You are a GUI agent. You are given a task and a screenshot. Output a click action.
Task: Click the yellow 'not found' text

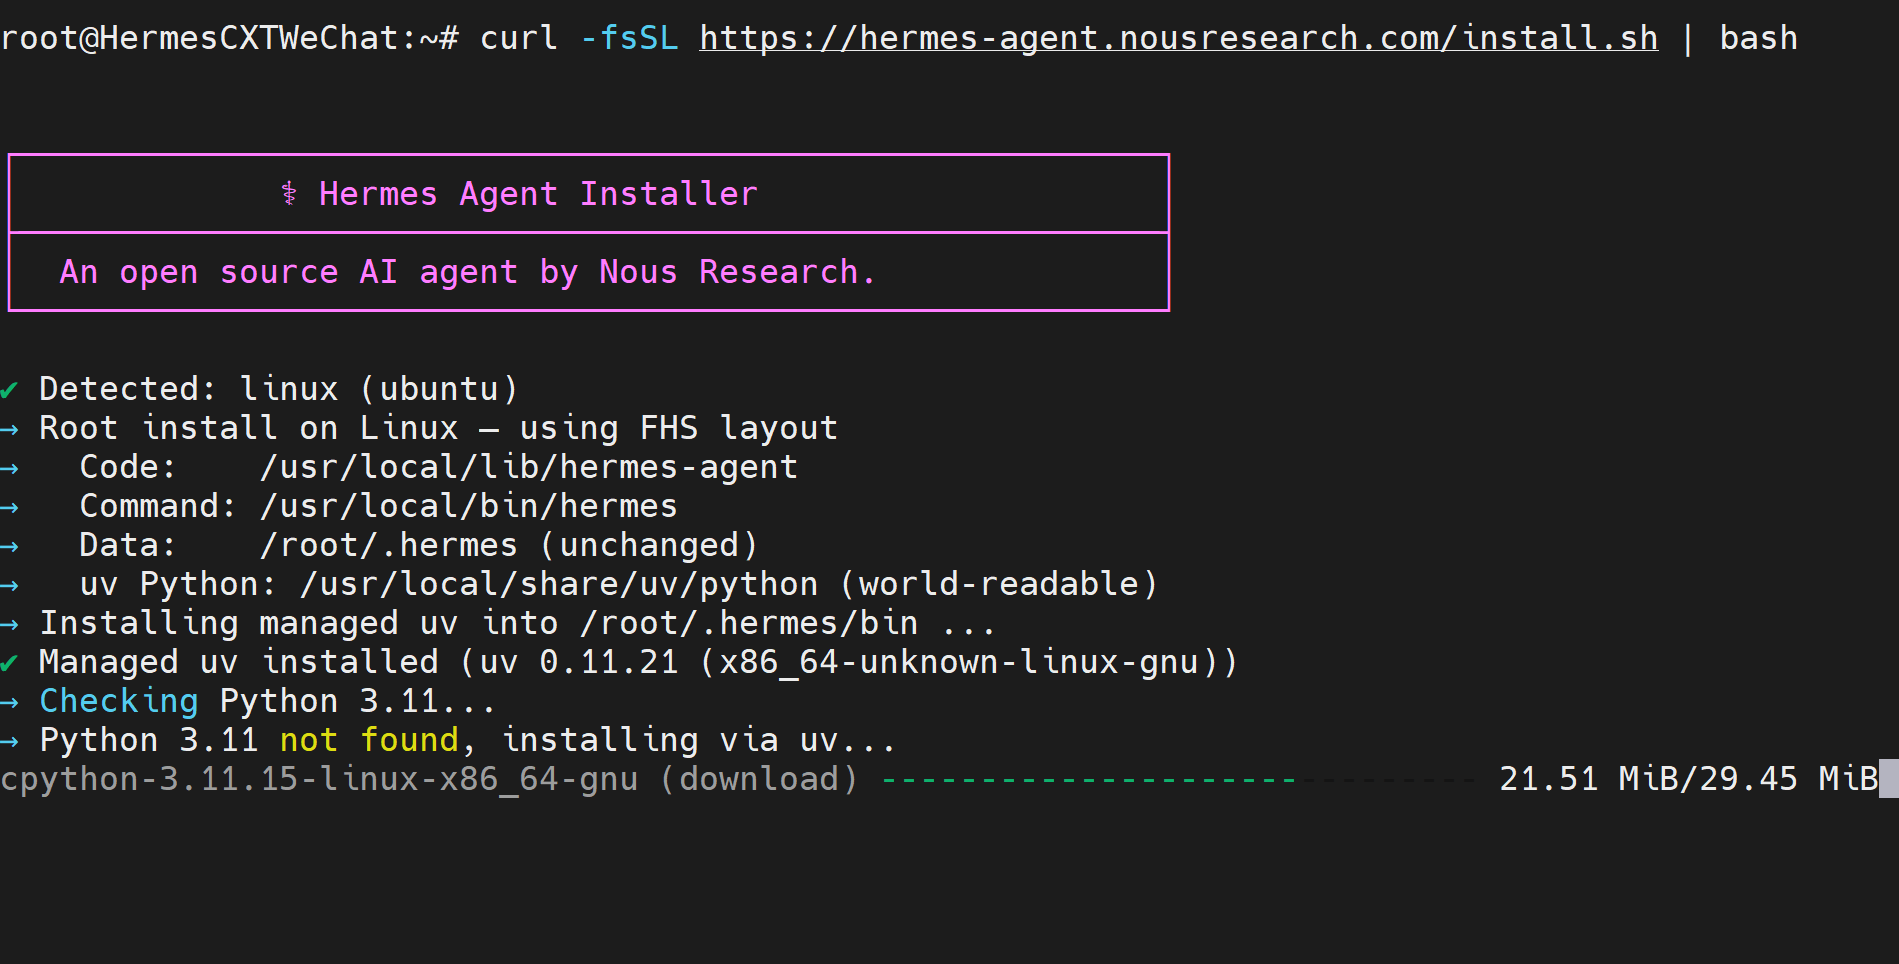(369, 740)
